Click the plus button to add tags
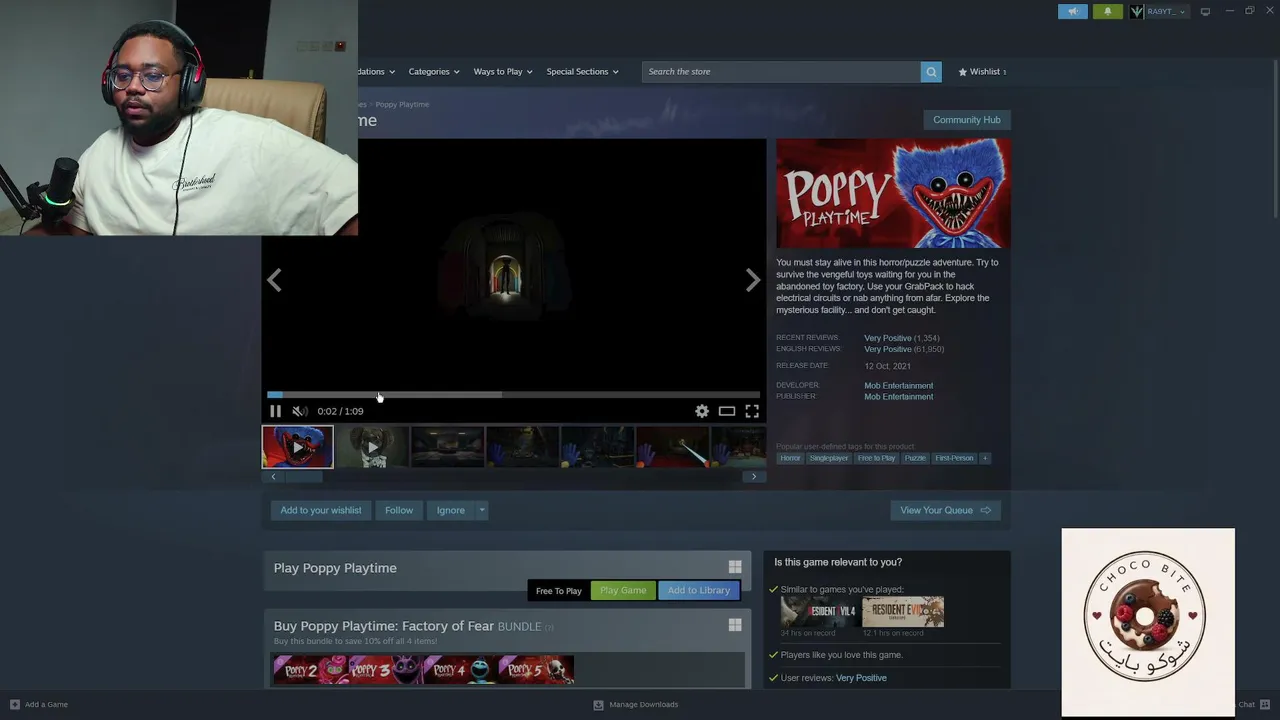The height and width of the screenshot is (720, 1280). [x=985, y=458]
